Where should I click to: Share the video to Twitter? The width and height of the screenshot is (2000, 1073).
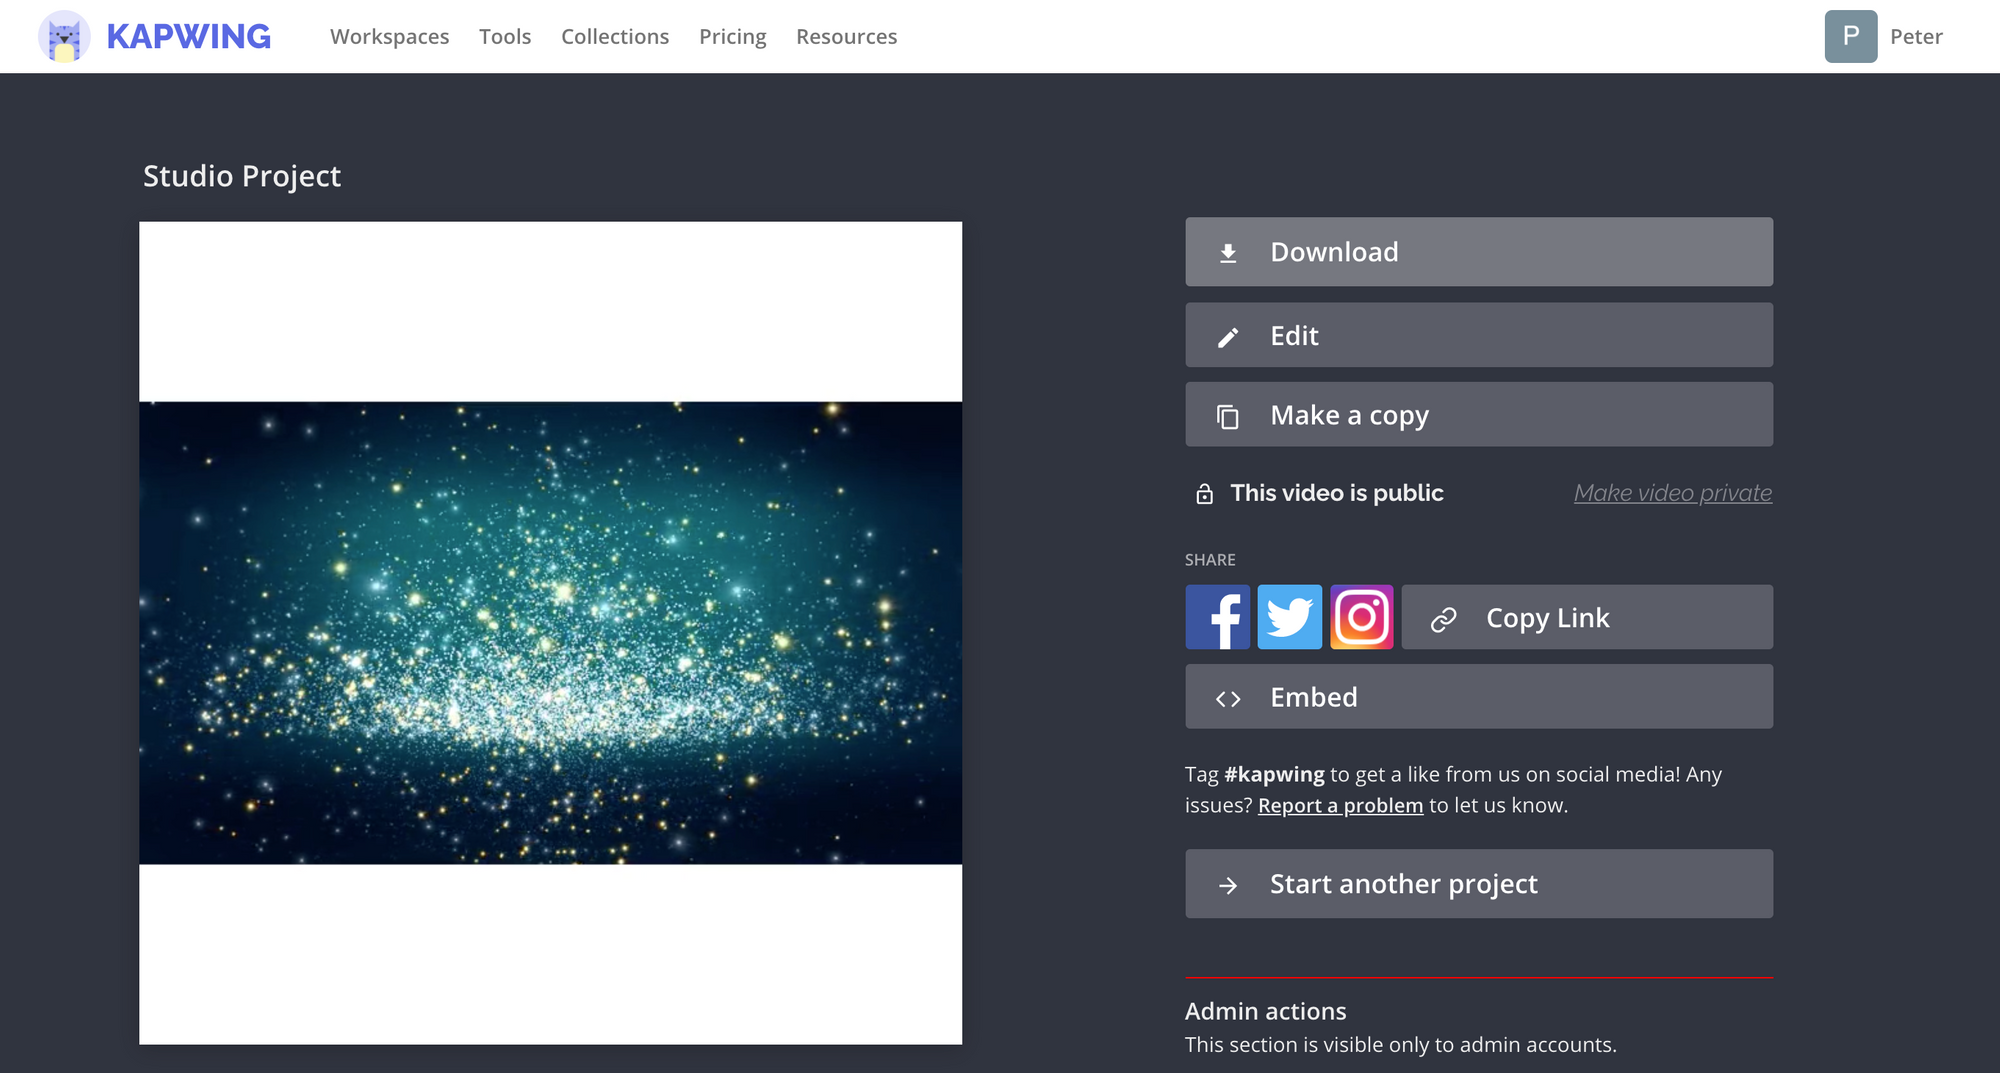(x=1289, y=617)
